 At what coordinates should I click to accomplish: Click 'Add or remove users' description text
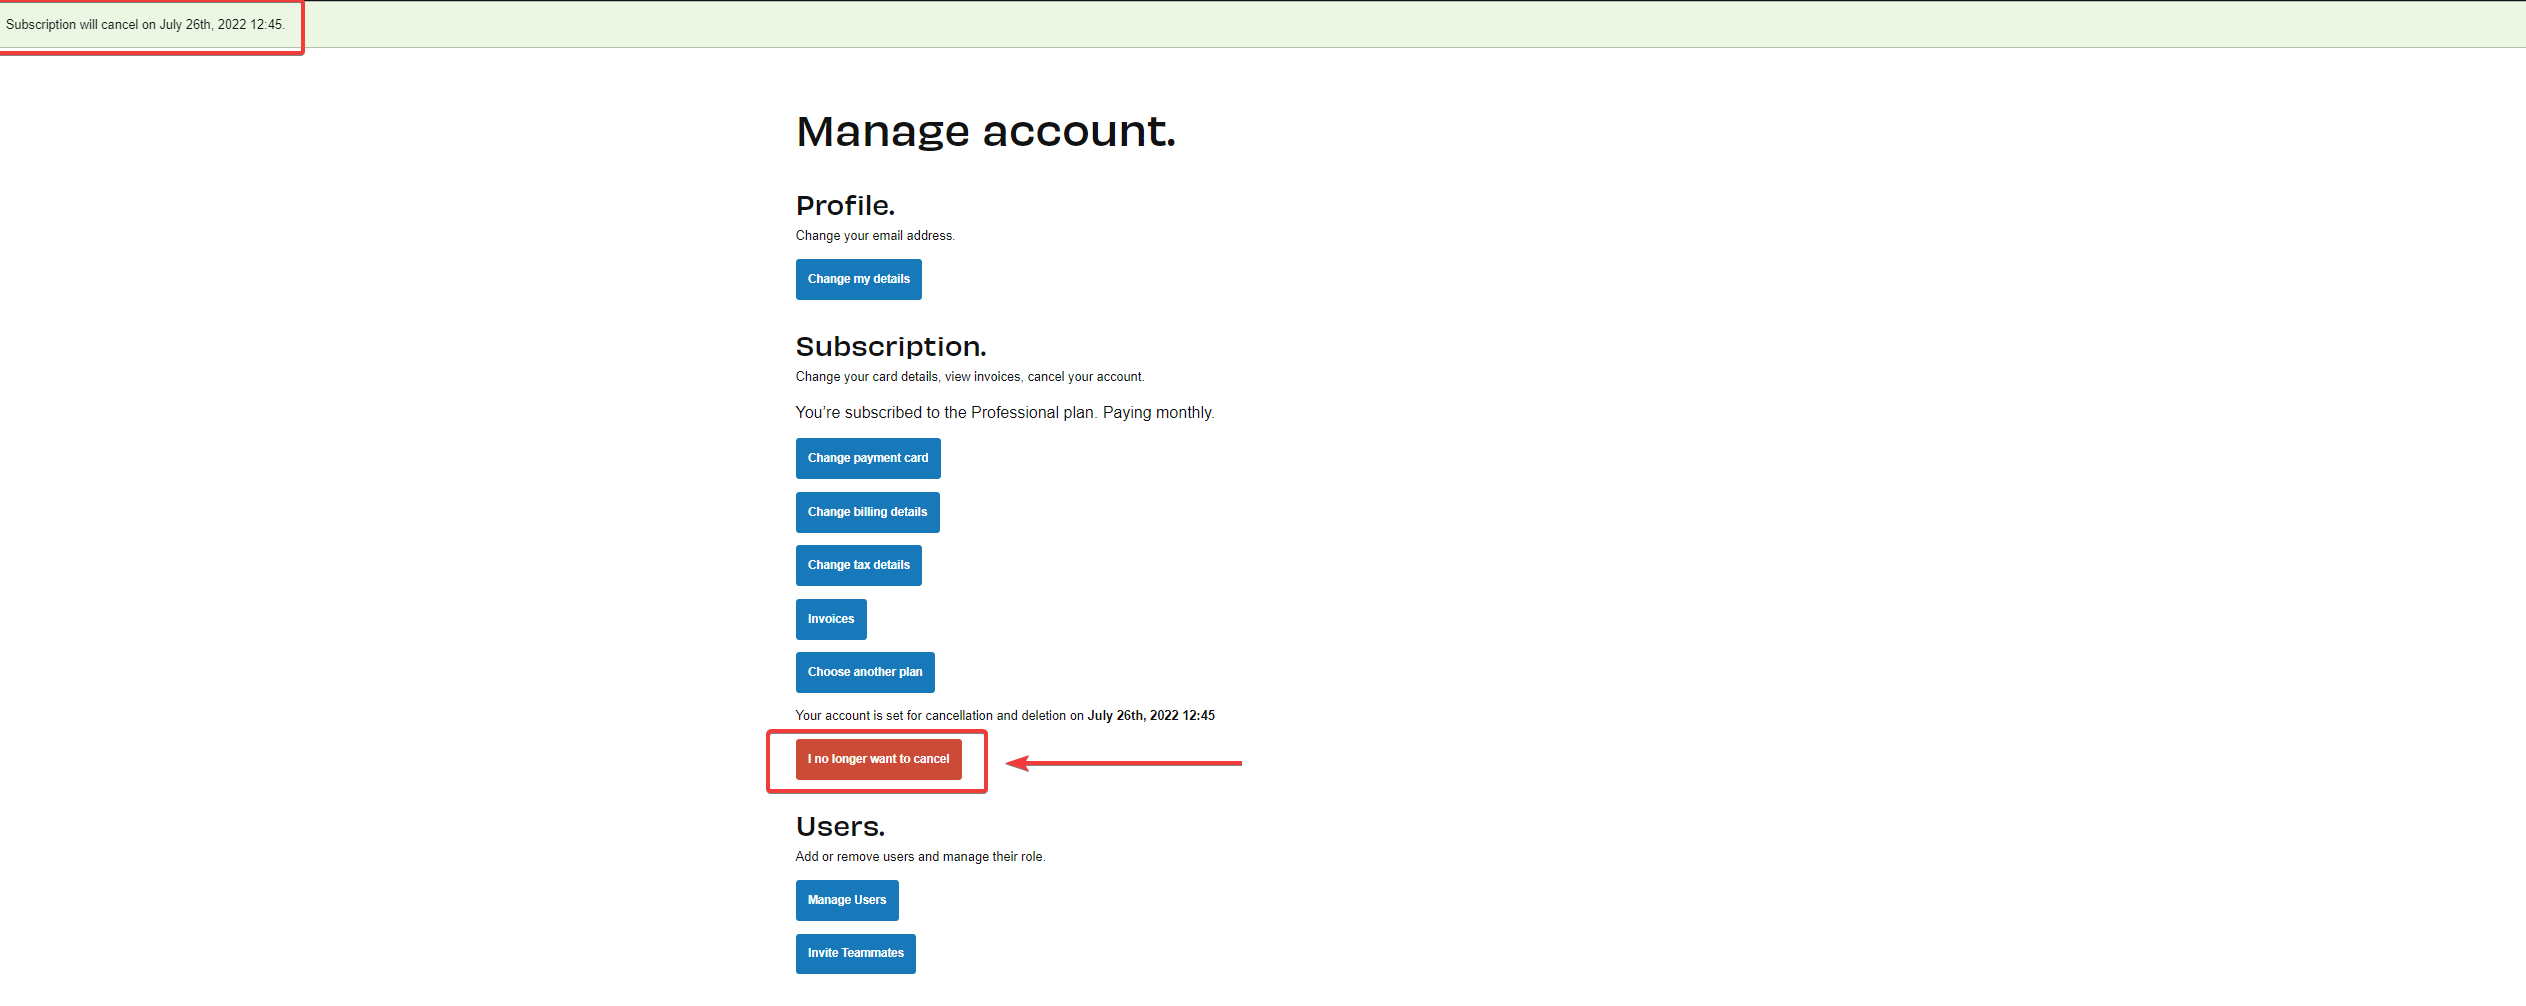(x=919, y=857)
